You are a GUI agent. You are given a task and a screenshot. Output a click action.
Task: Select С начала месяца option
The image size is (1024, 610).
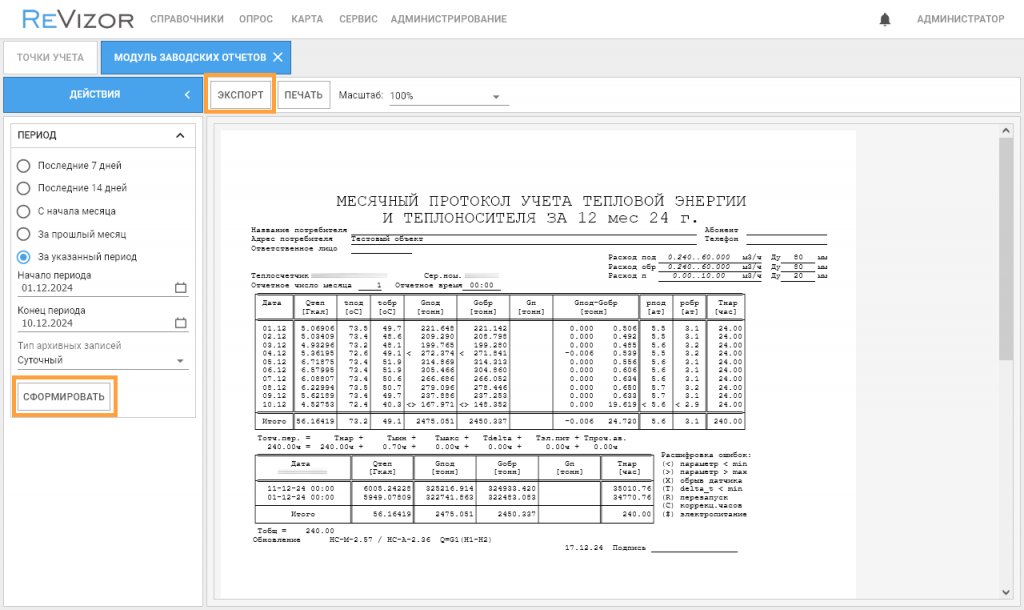pyautogui.click(x=24, y=212)
